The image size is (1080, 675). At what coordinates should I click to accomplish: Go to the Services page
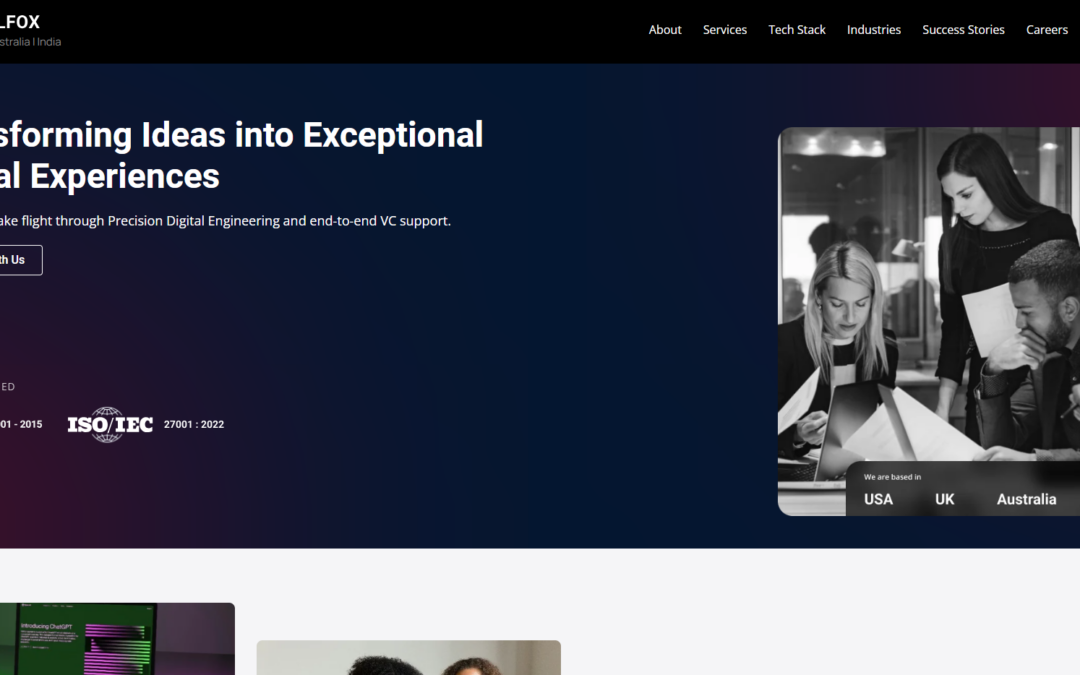pyautogui.click(x=725, y=30)
